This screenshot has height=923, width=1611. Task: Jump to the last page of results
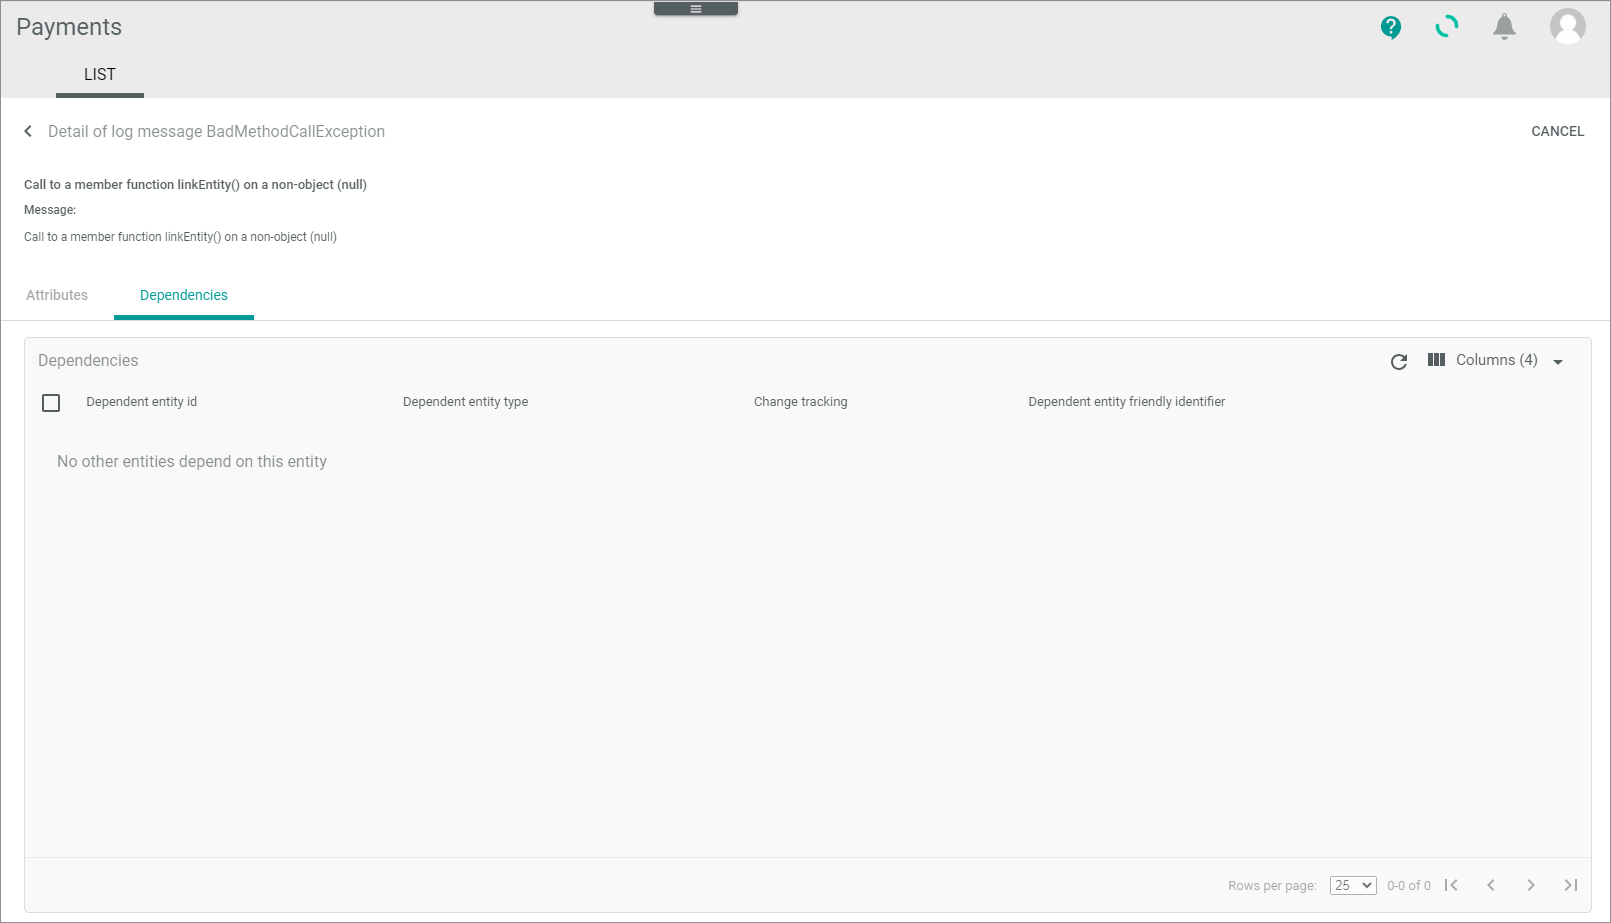[1571, 885]
